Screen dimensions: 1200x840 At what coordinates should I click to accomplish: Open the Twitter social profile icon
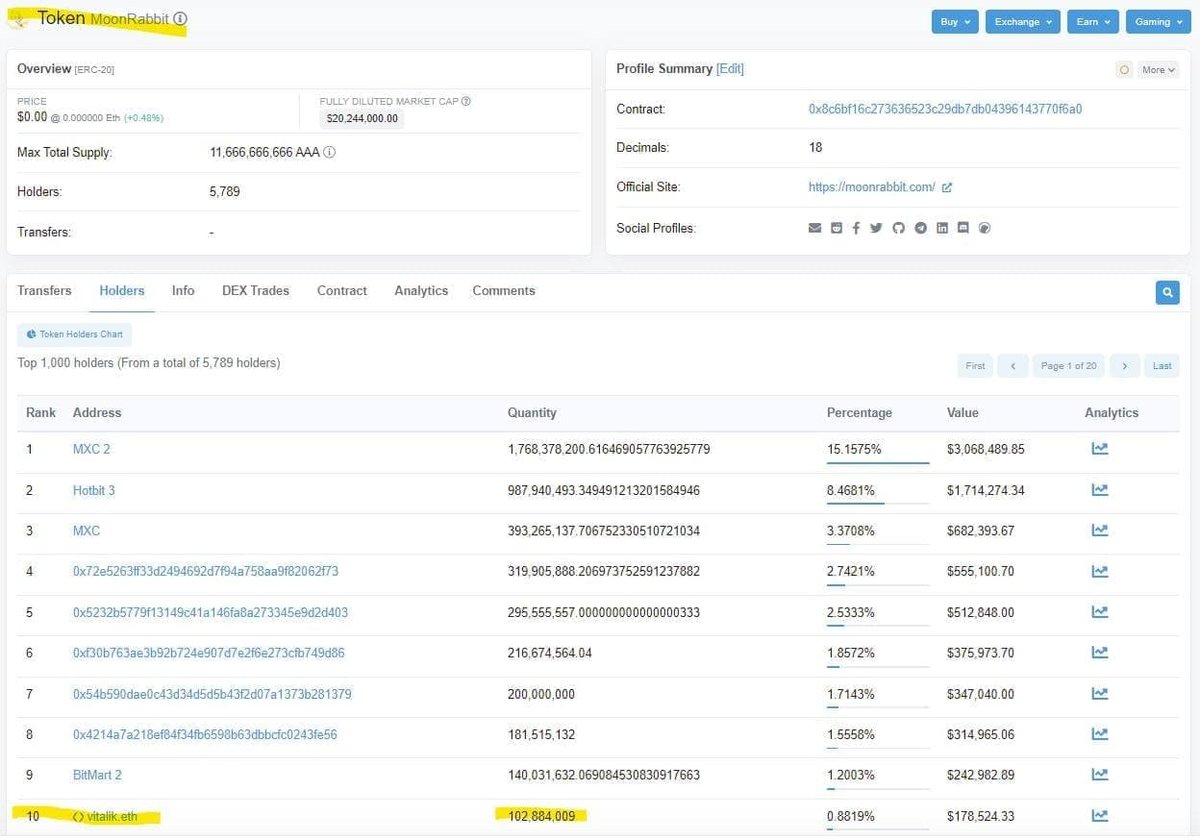pos(876,228)
